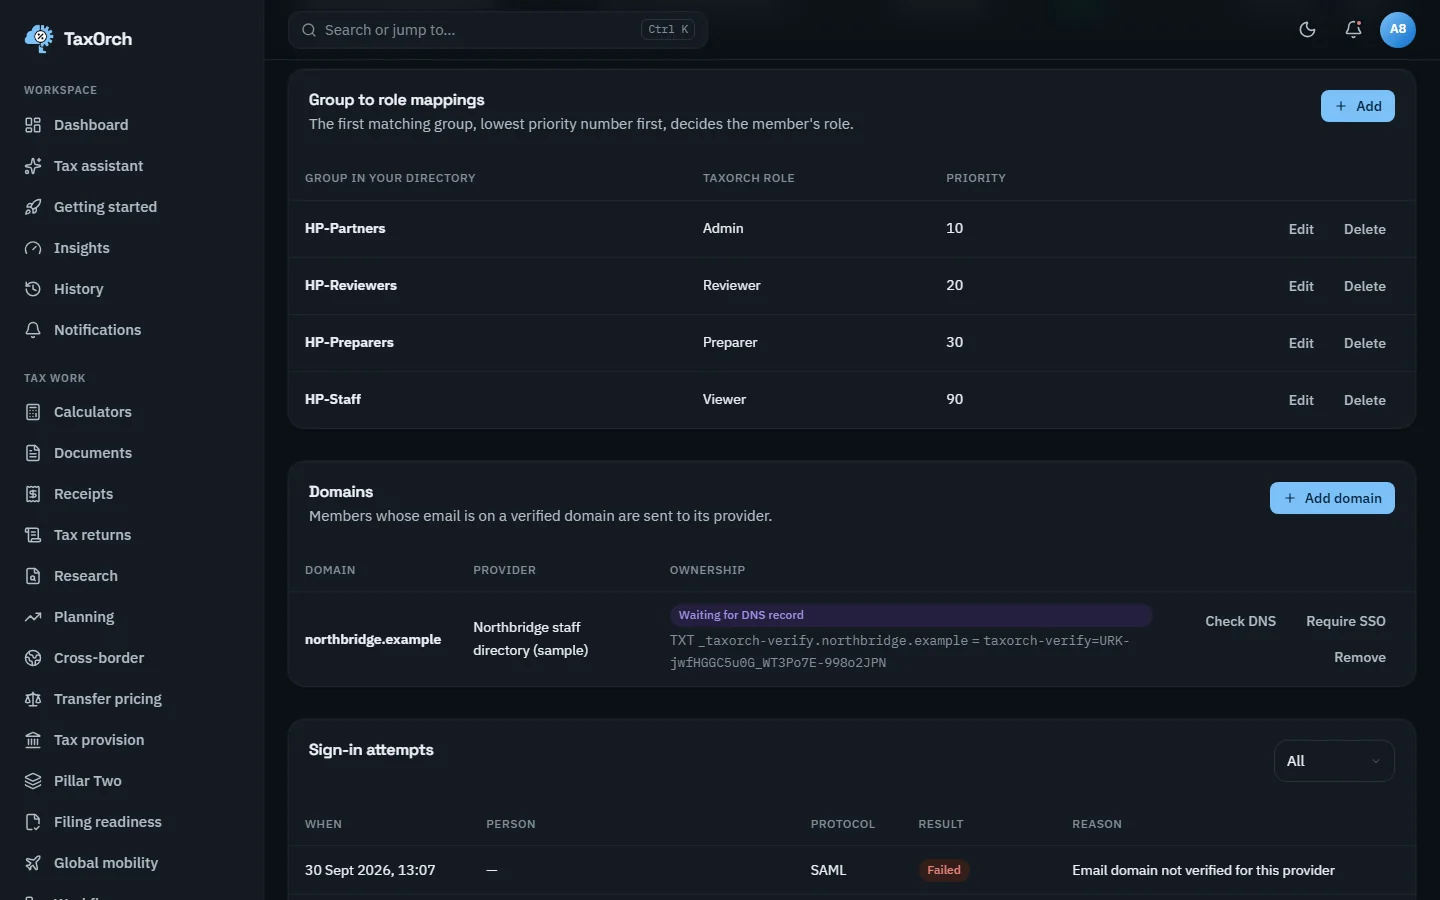
Task: Click the Filing readiness icon
Action: 33,822
